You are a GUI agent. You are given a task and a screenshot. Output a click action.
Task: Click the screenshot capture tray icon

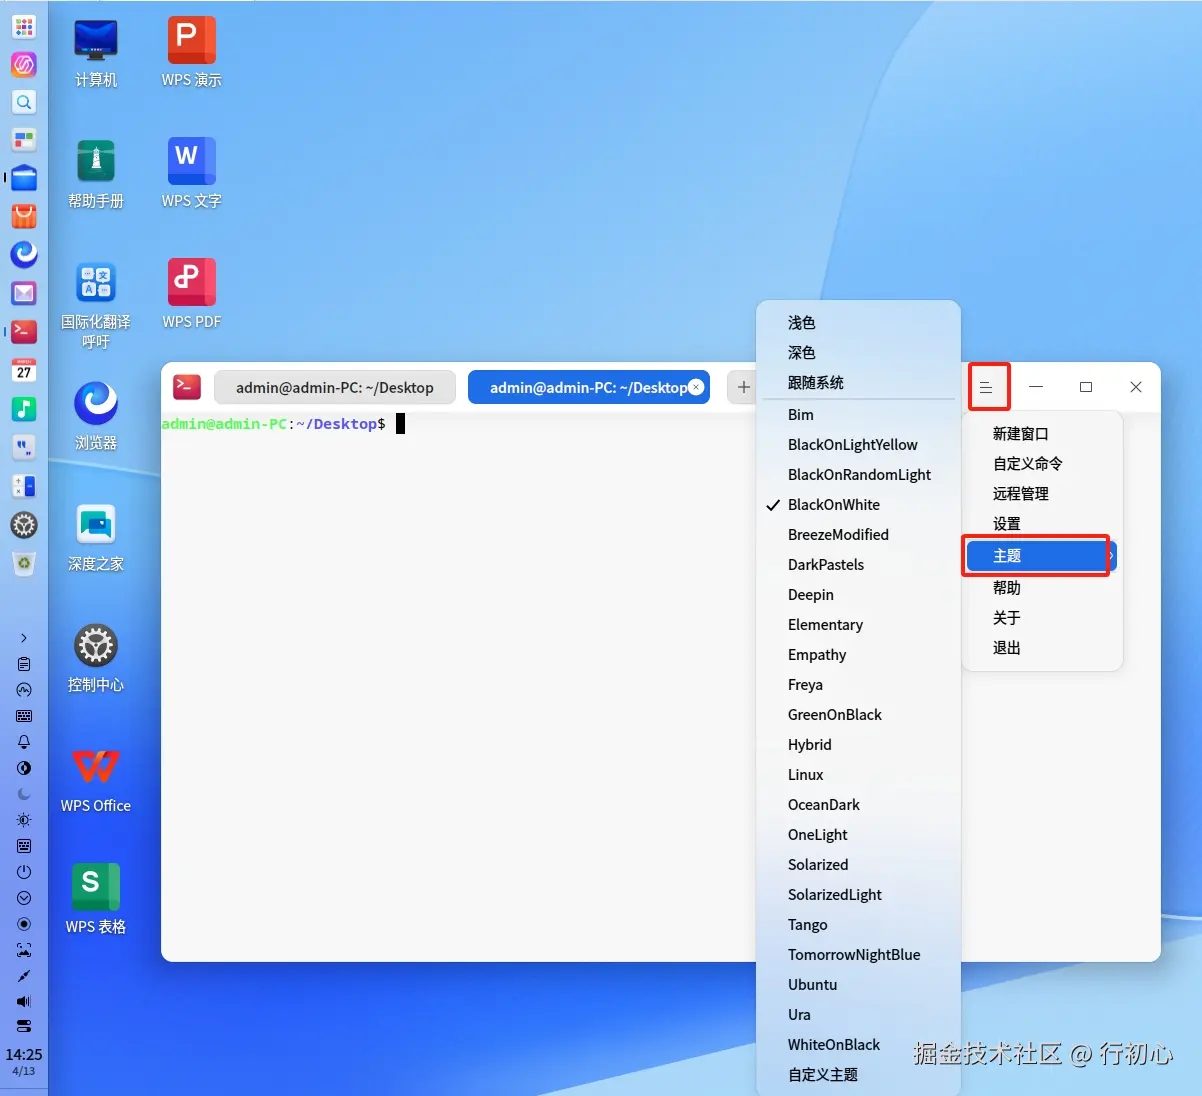click(x=24, y=950)
